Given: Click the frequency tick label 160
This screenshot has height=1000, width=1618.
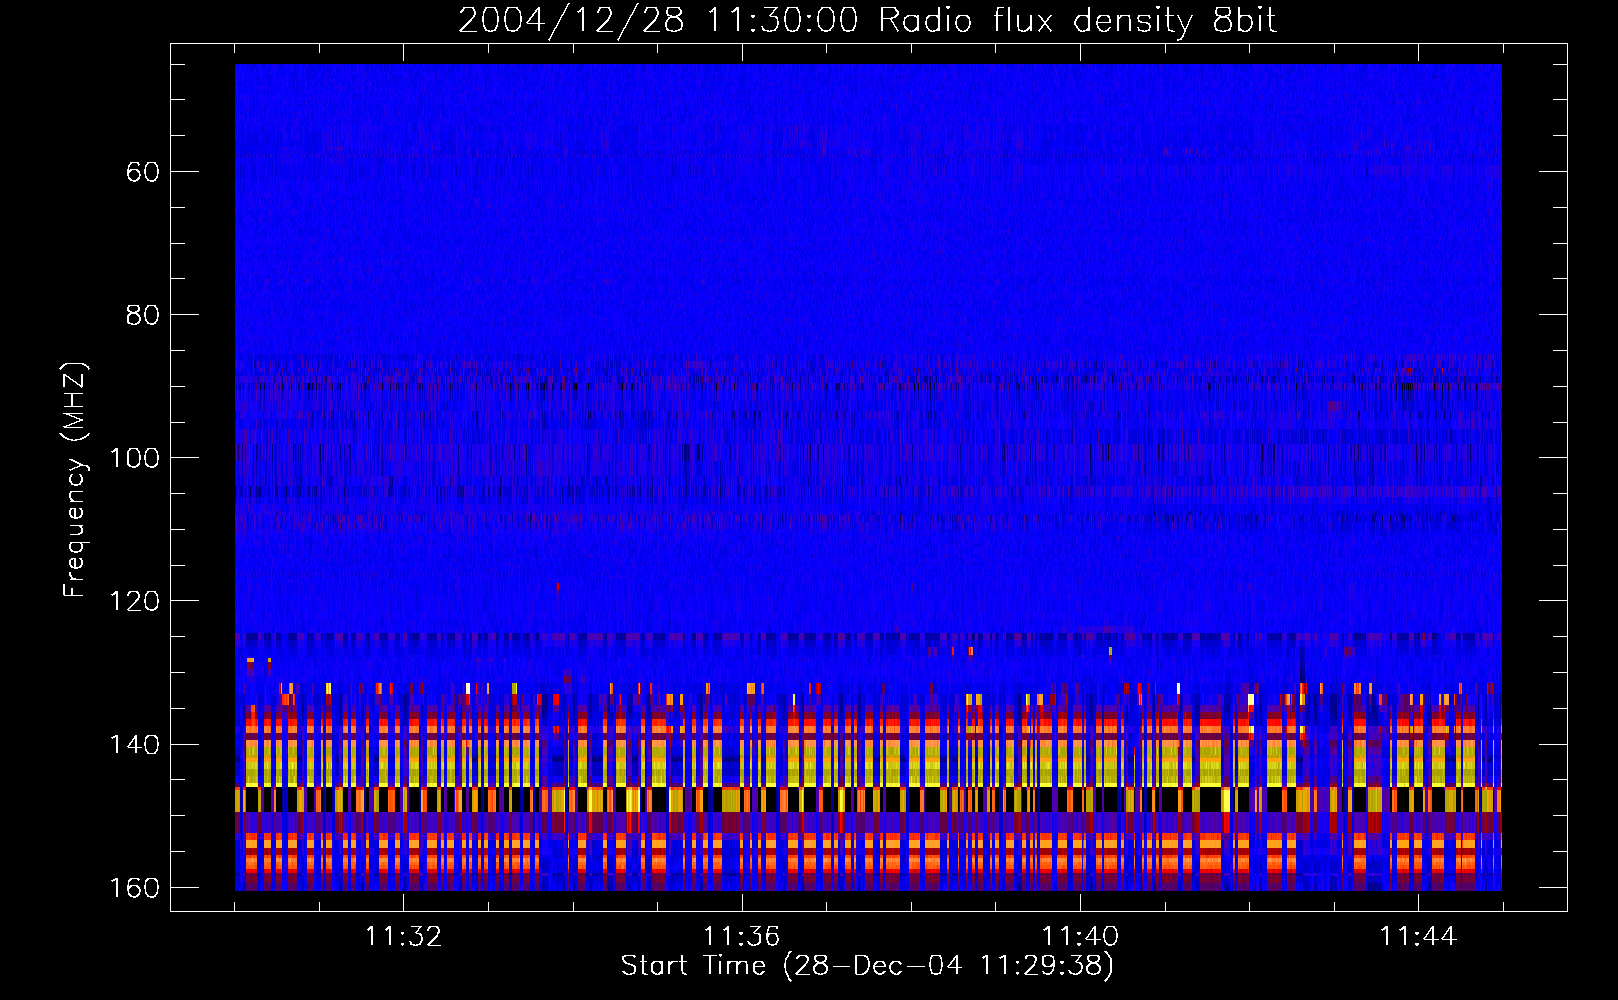Looking at the screenshot, I should [x=134, y=888].
